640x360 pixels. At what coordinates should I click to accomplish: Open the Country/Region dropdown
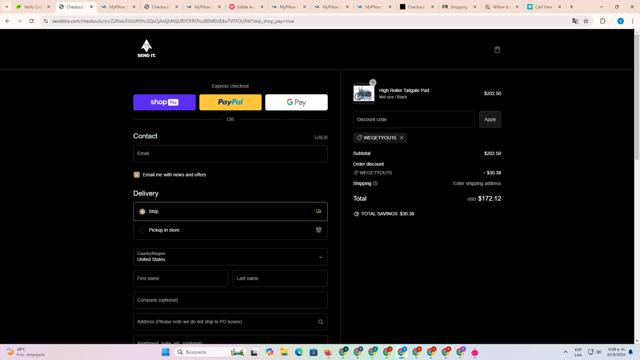(230, 257)
